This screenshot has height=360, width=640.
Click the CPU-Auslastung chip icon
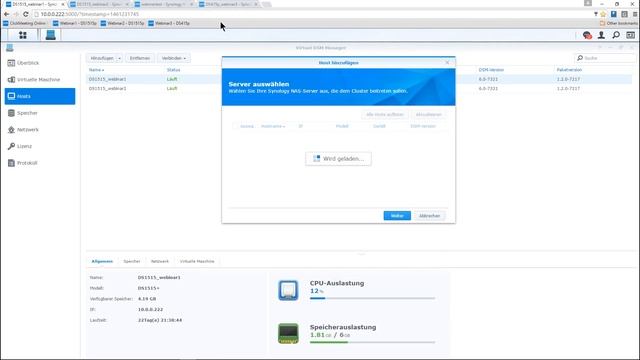coord(288,290)
